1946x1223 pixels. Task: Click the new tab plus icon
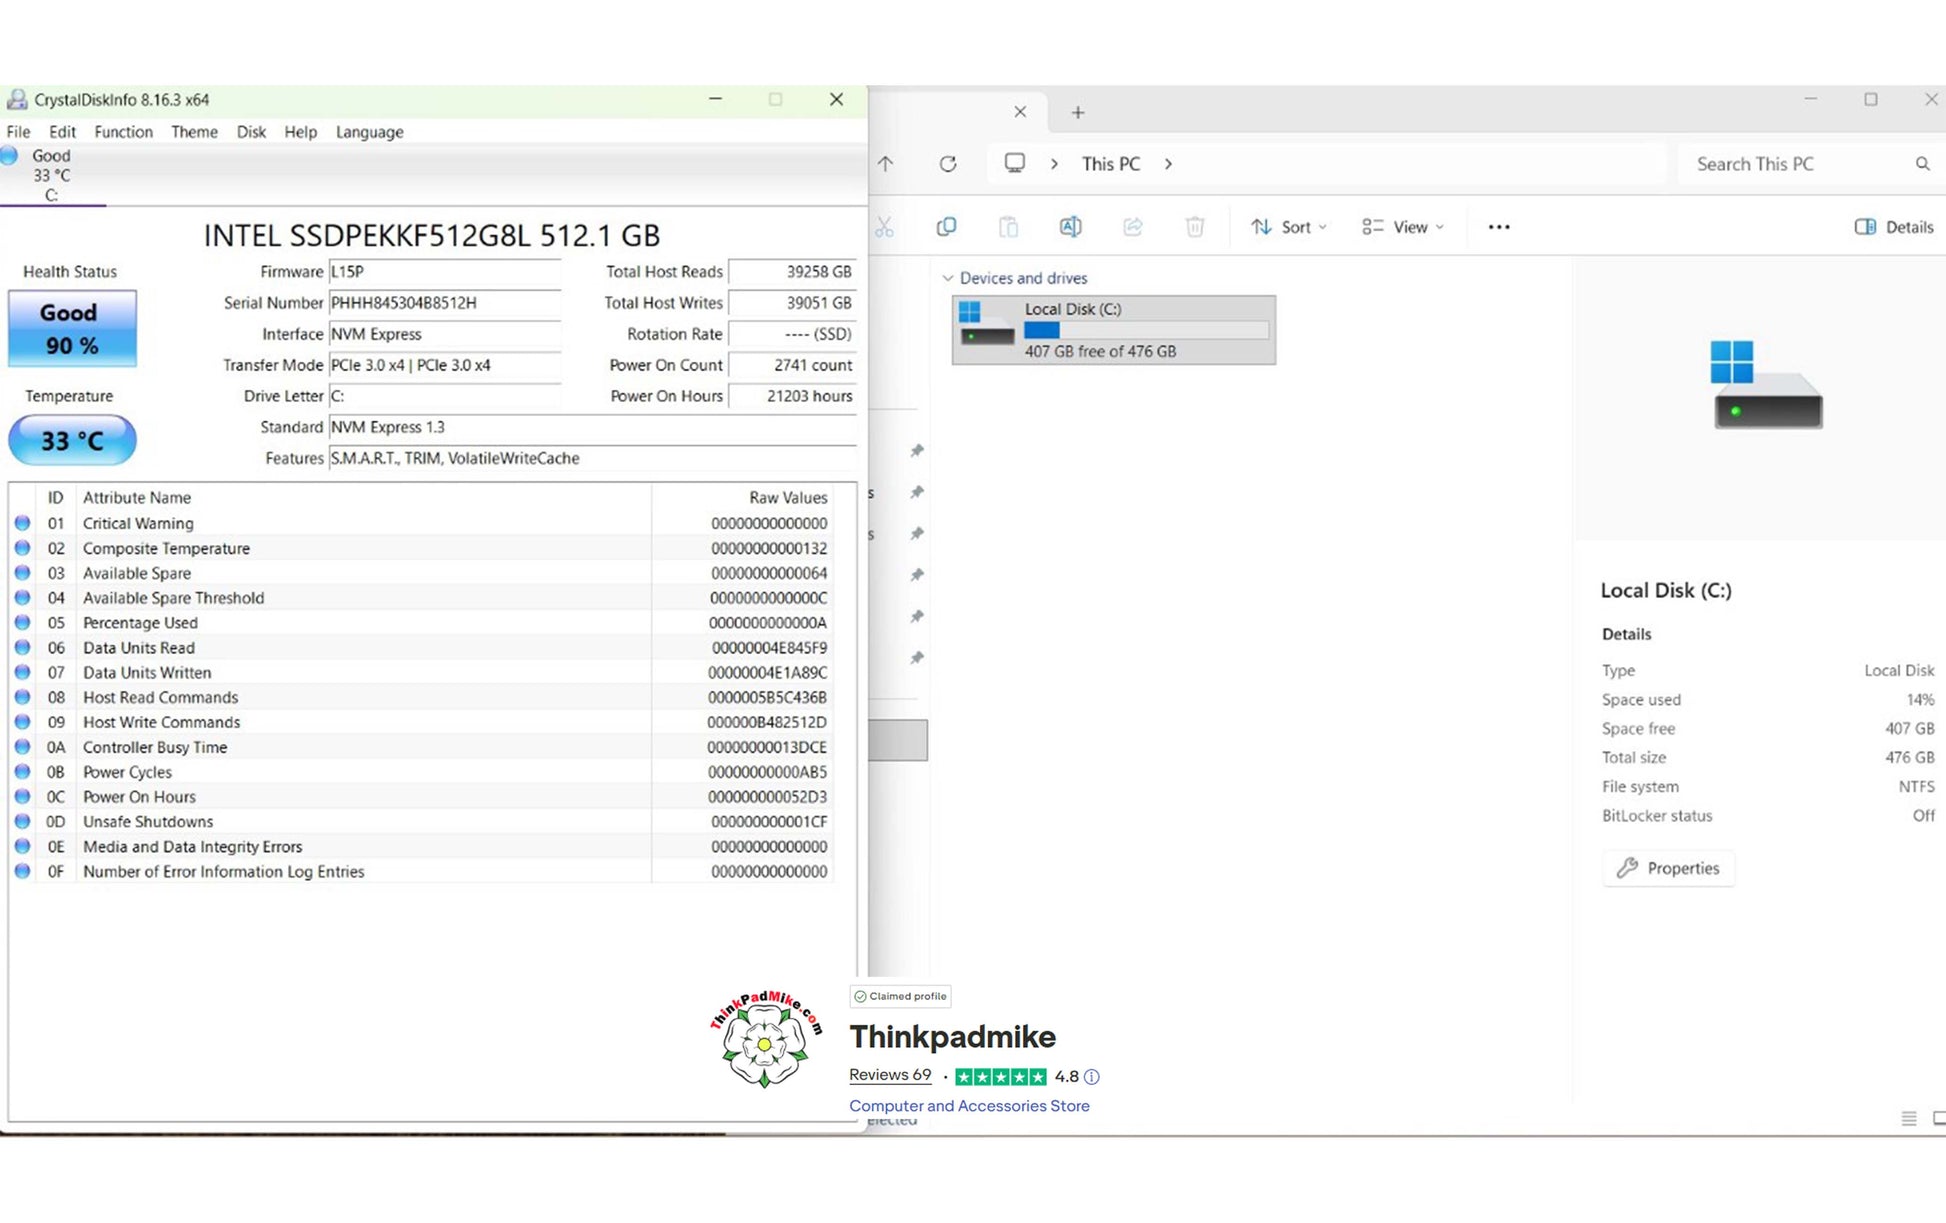[x=1077, y=112]
